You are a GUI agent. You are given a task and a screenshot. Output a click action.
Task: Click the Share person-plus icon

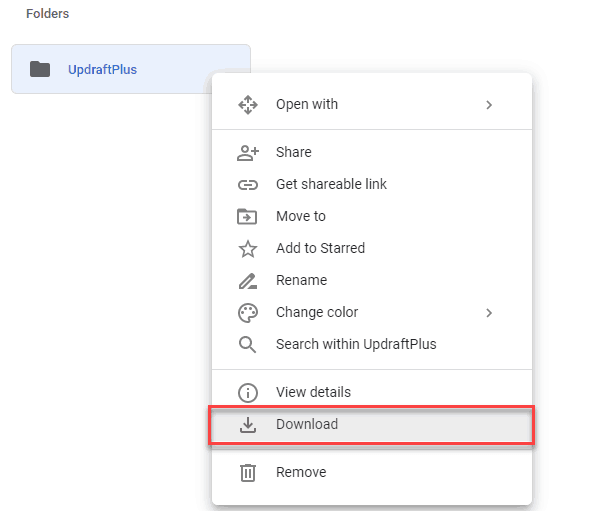point(248,153)
